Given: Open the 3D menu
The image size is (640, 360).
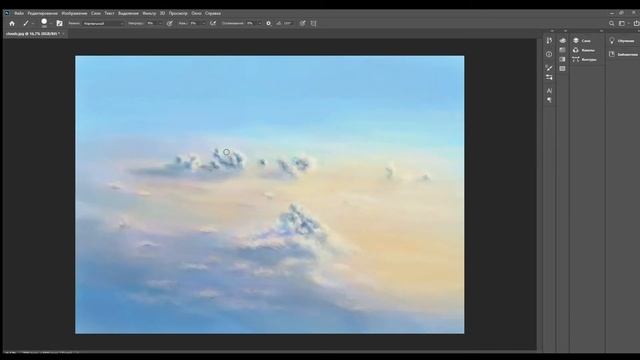Looking at the screenshot, I should 162,13.
